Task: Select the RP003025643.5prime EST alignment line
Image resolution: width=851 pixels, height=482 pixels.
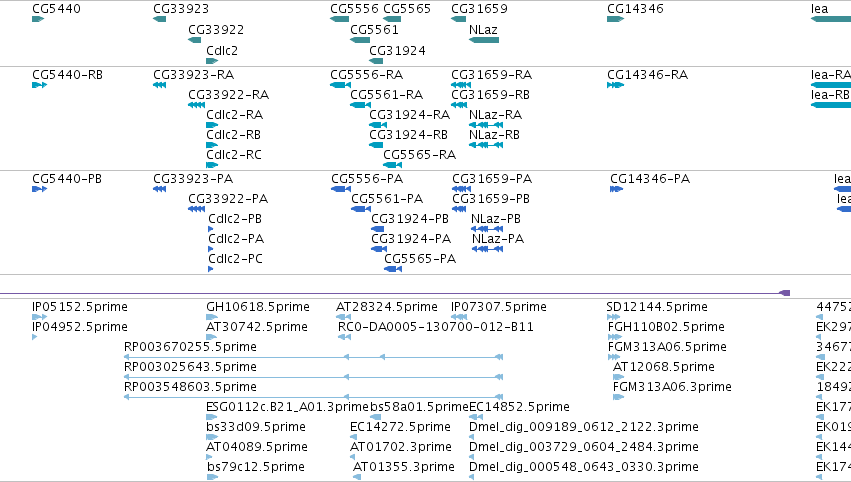Action: 314,377
